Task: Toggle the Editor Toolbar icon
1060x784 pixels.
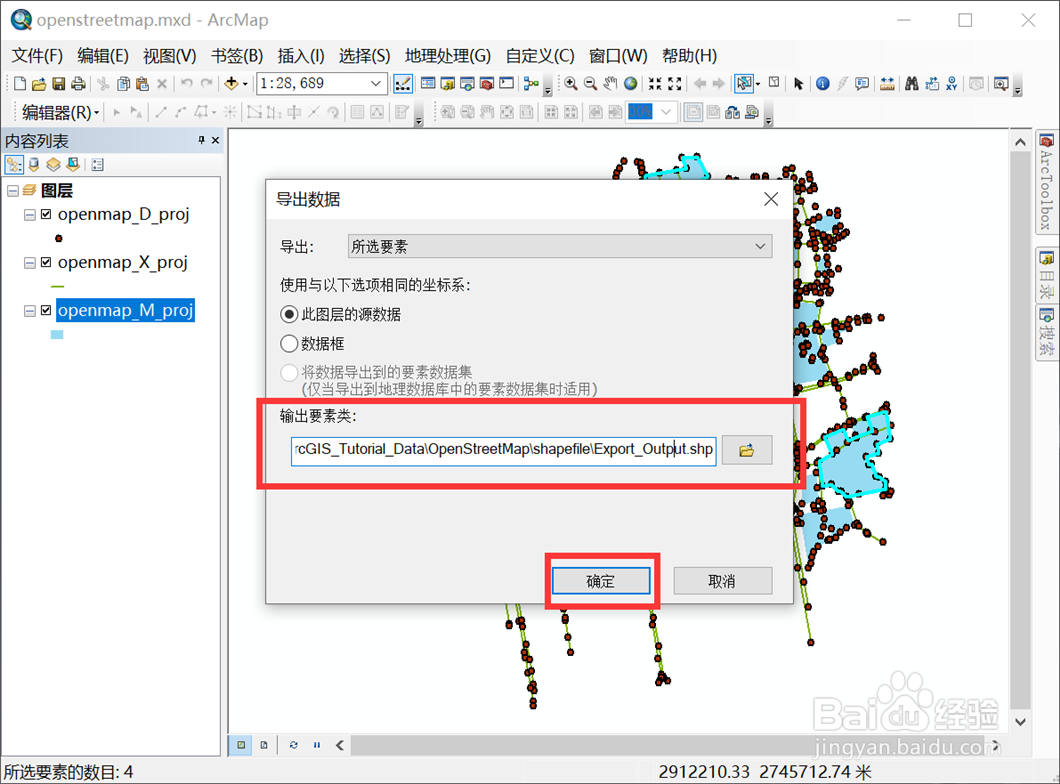Action: click(x=403, y=84)
